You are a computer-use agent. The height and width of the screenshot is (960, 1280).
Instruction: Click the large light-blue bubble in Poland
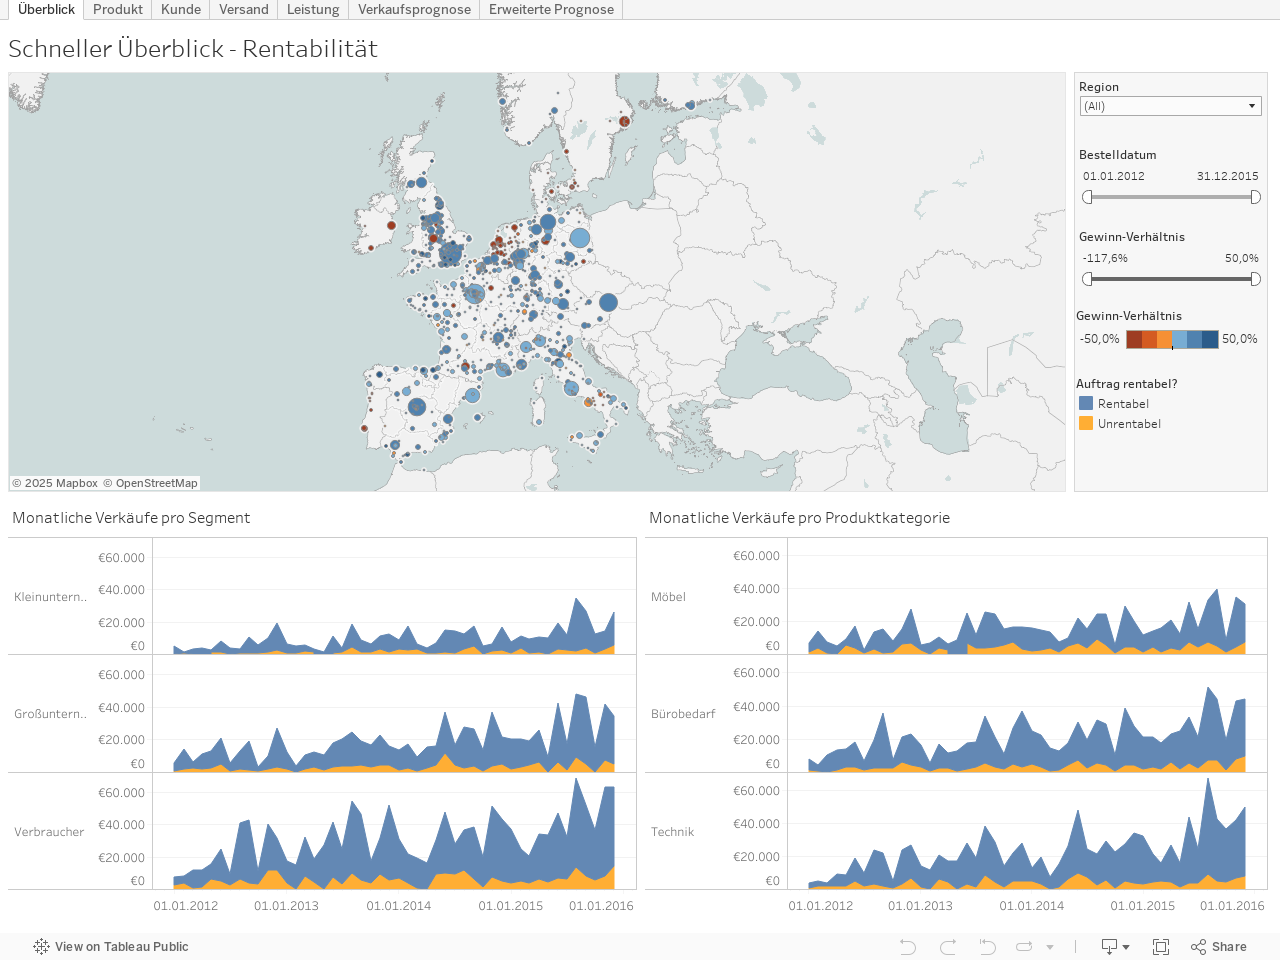[x=580, y=238]
